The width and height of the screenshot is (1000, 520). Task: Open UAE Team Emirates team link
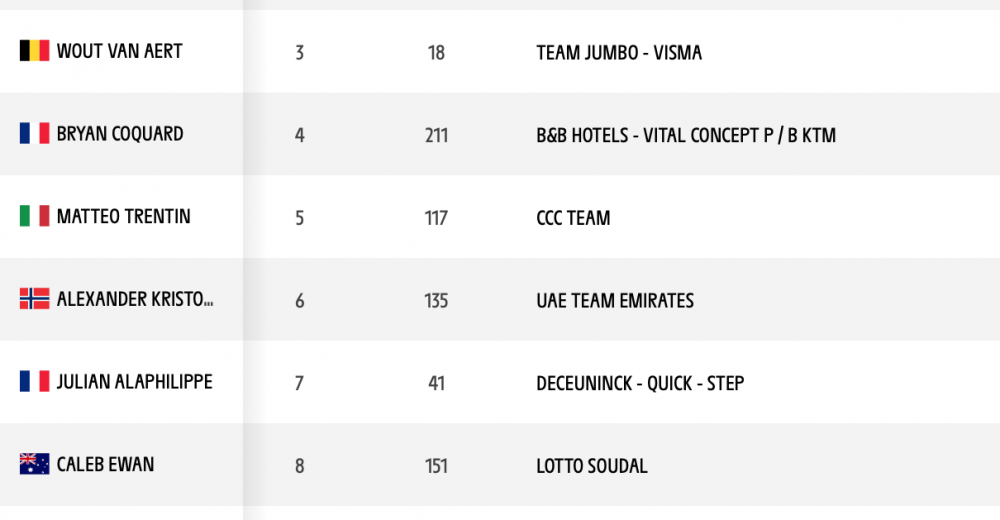tap(615, 301)
